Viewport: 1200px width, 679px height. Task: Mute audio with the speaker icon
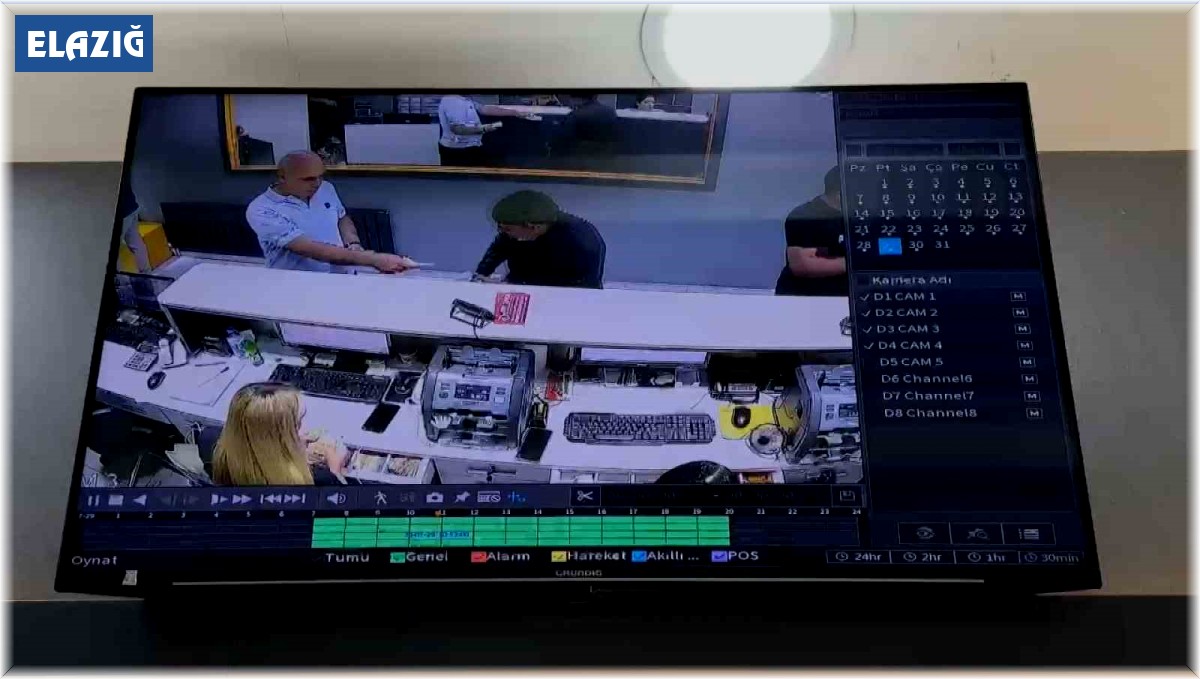[x=336, y=498]
